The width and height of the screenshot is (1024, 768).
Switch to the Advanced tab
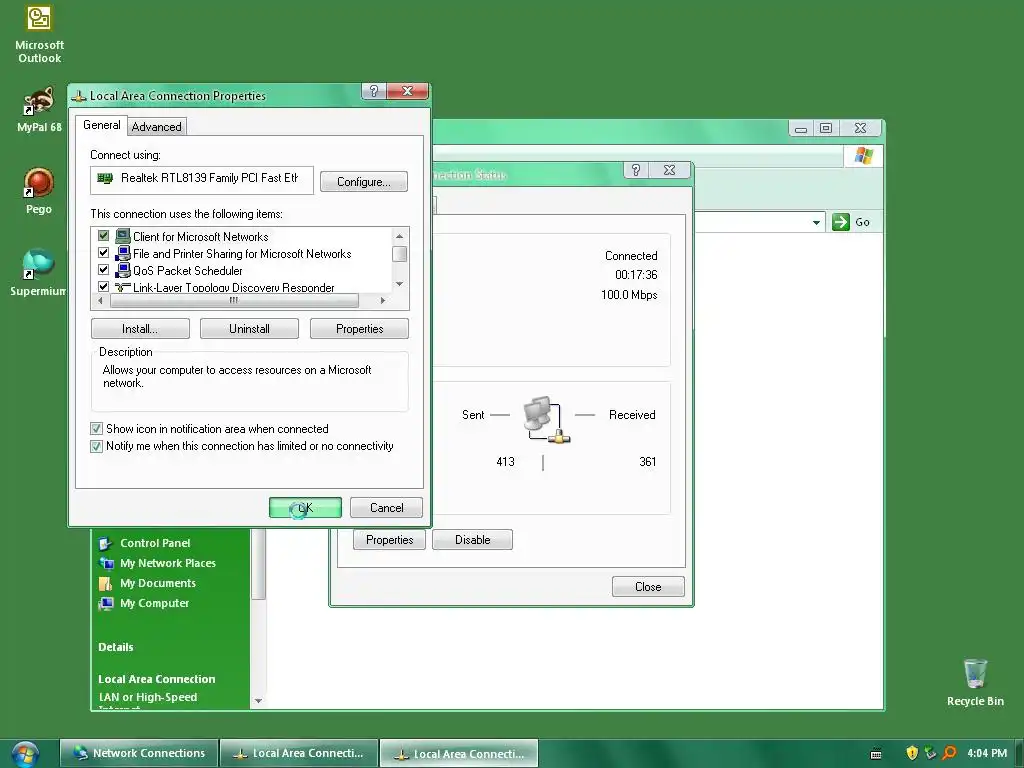(x=157, y=127)
